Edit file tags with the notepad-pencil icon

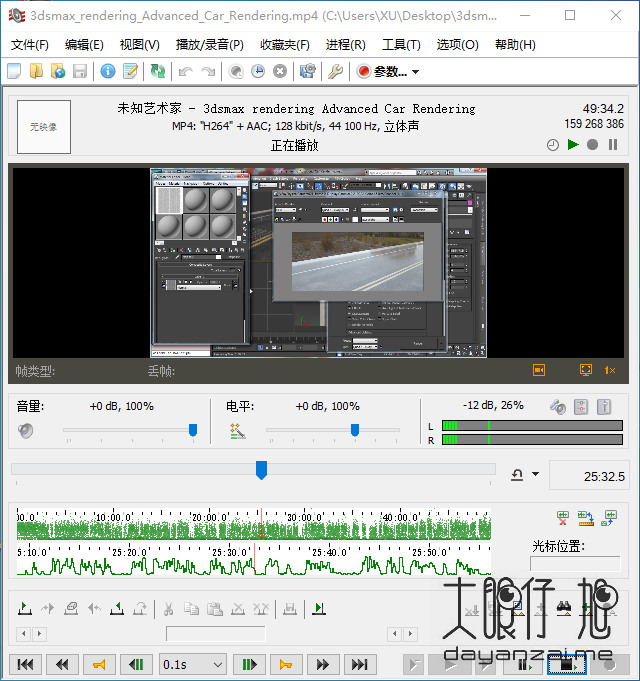pos(130,71)
